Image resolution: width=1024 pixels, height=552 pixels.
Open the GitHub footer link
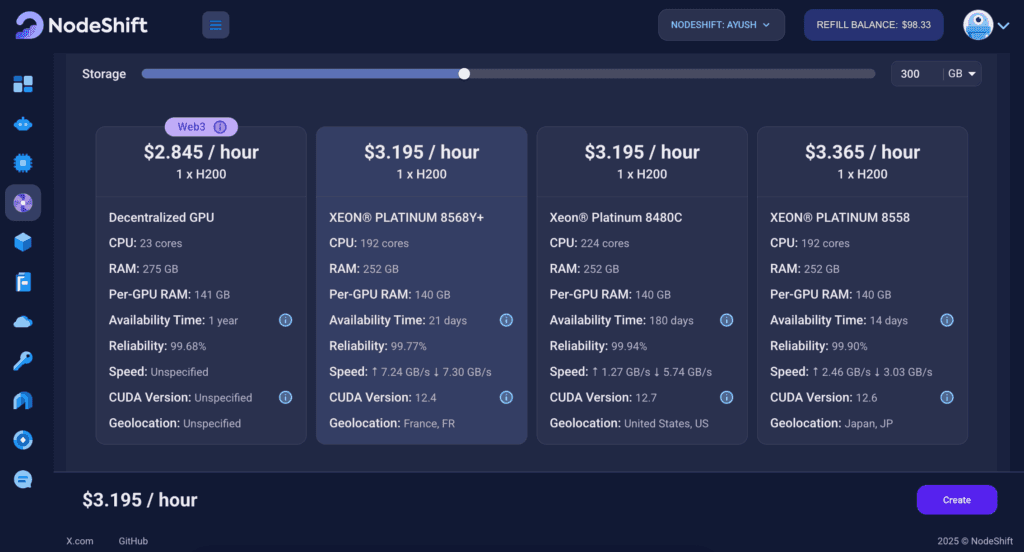[x=133, y=541]
